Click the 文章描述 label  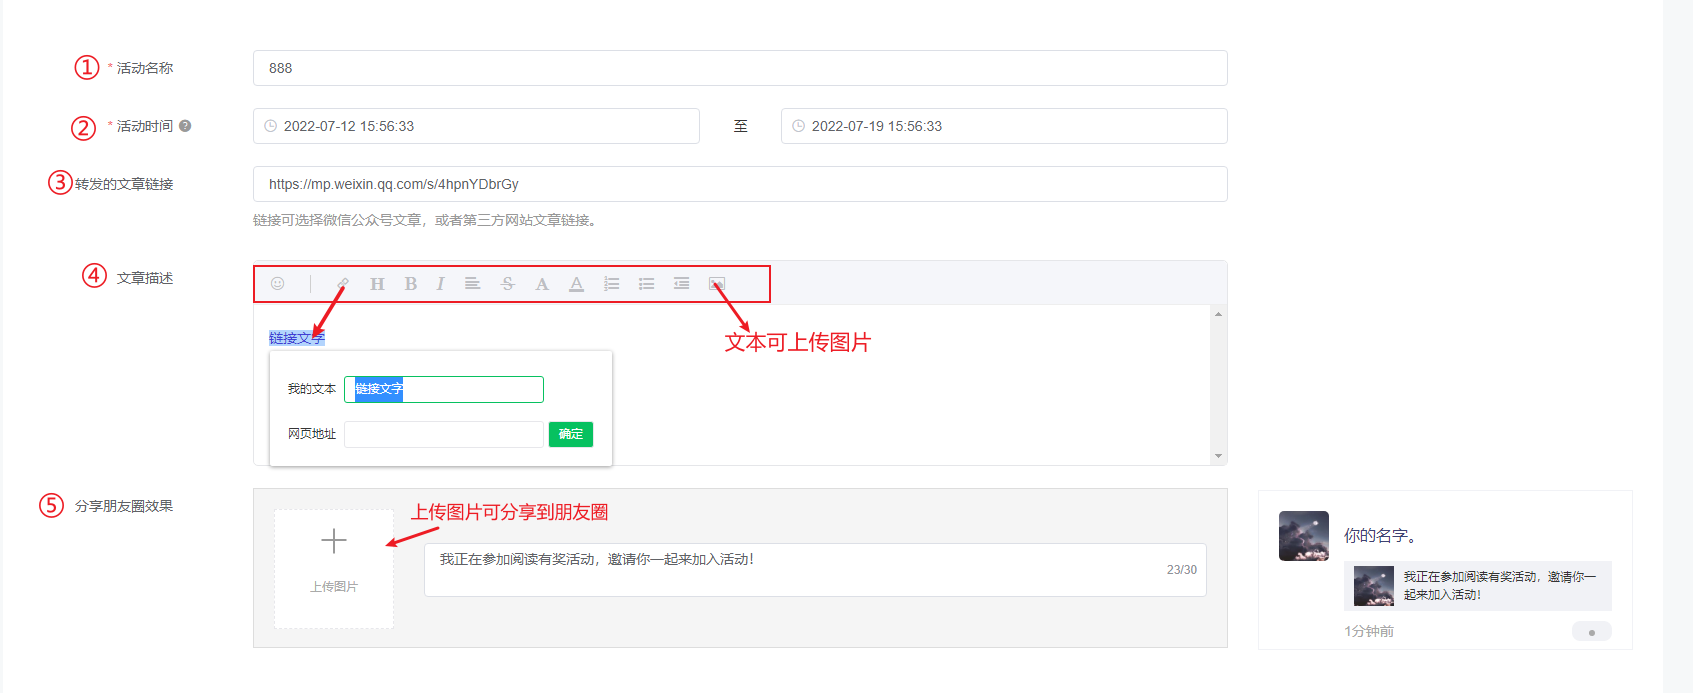tap(145, 278)
